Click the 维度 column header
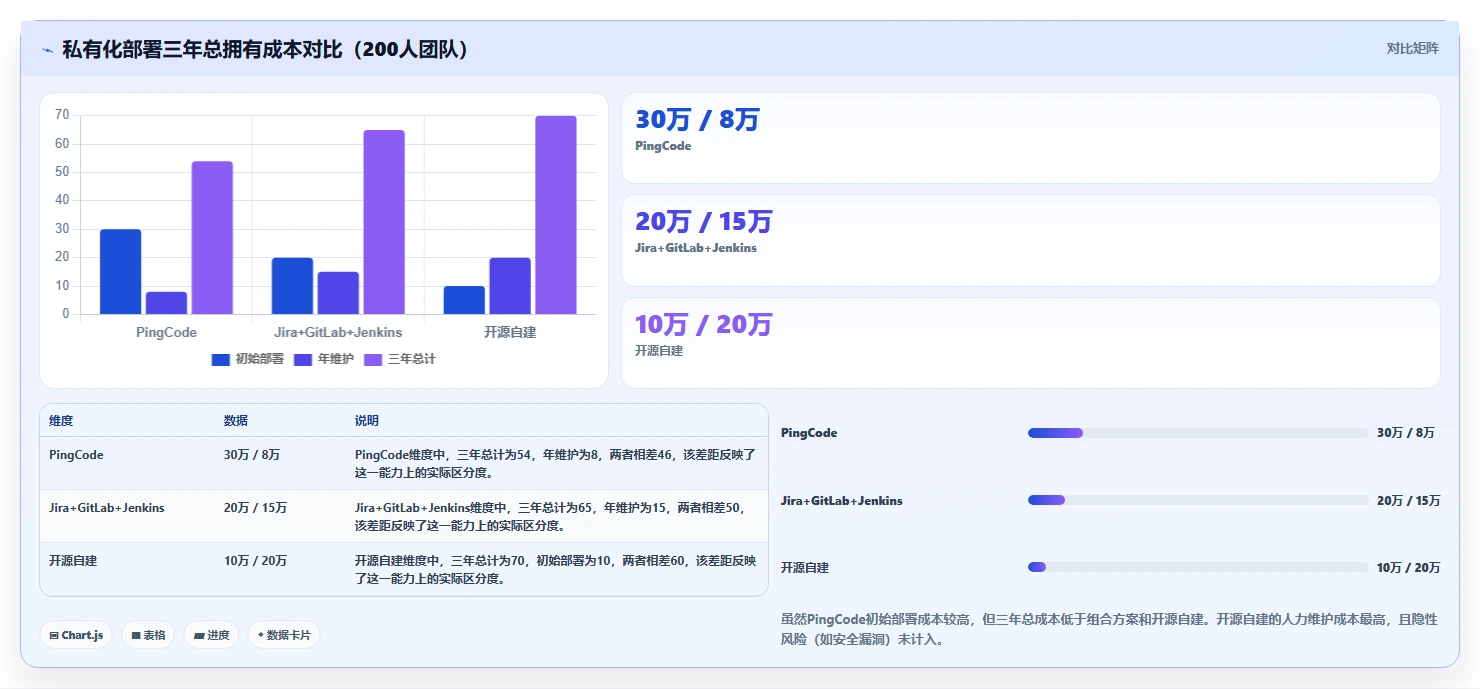1480x689 pixels. 61,421
